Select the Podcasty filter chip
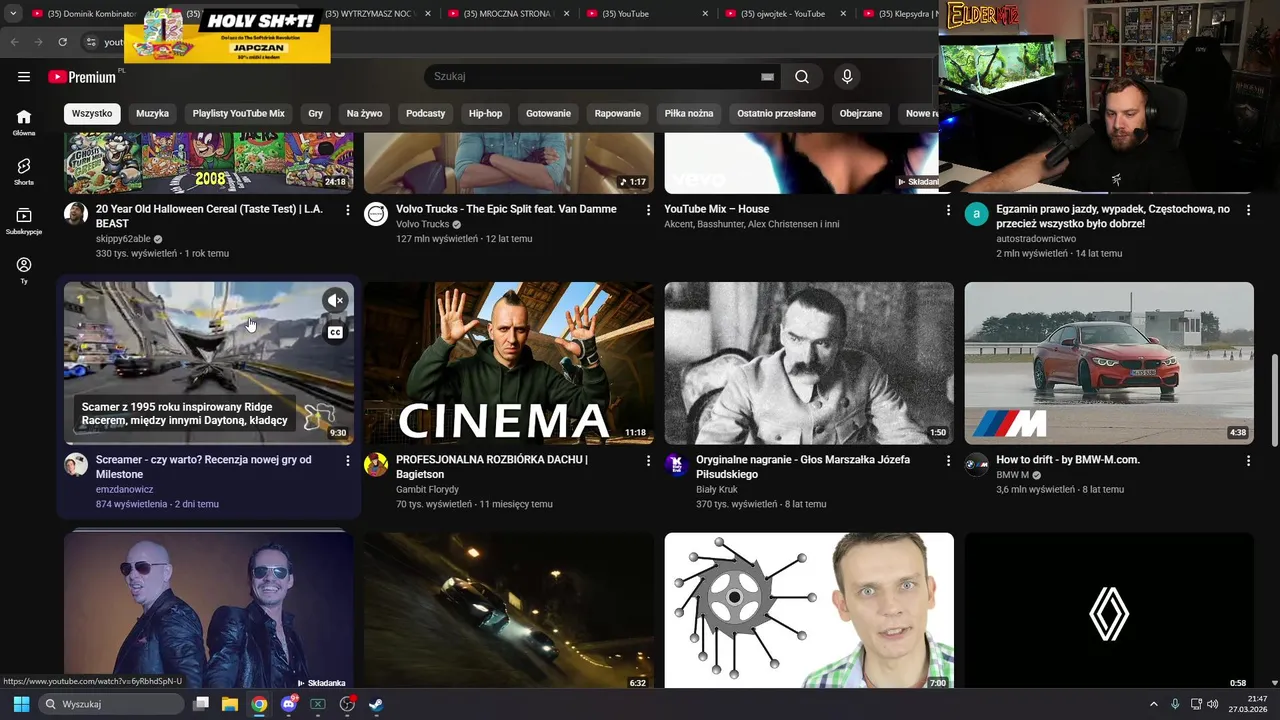Screen dimensions: 1280x720 coord(426,114)
